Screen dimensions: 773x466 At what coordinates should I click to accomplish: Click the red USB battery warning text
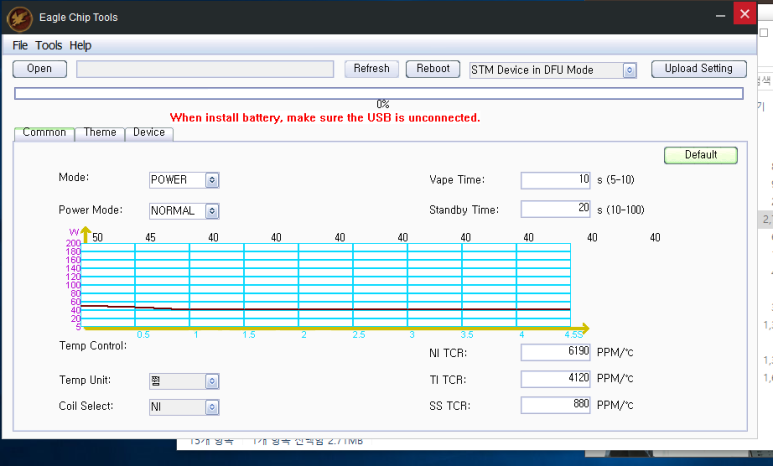tap(325, 118)
